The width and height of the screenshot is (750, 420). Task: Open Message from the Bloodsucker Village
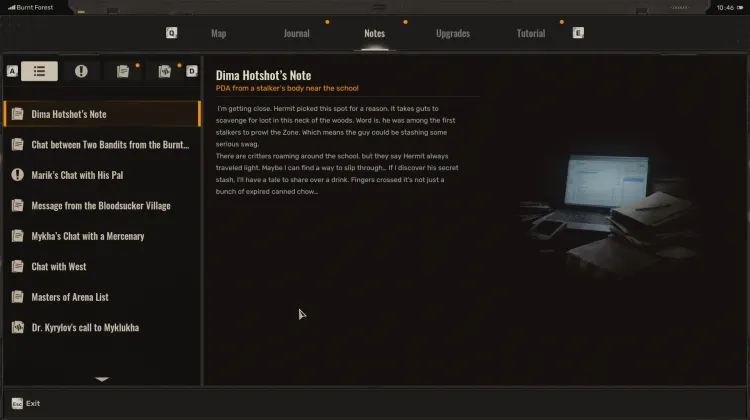click(x=102, y=206)
